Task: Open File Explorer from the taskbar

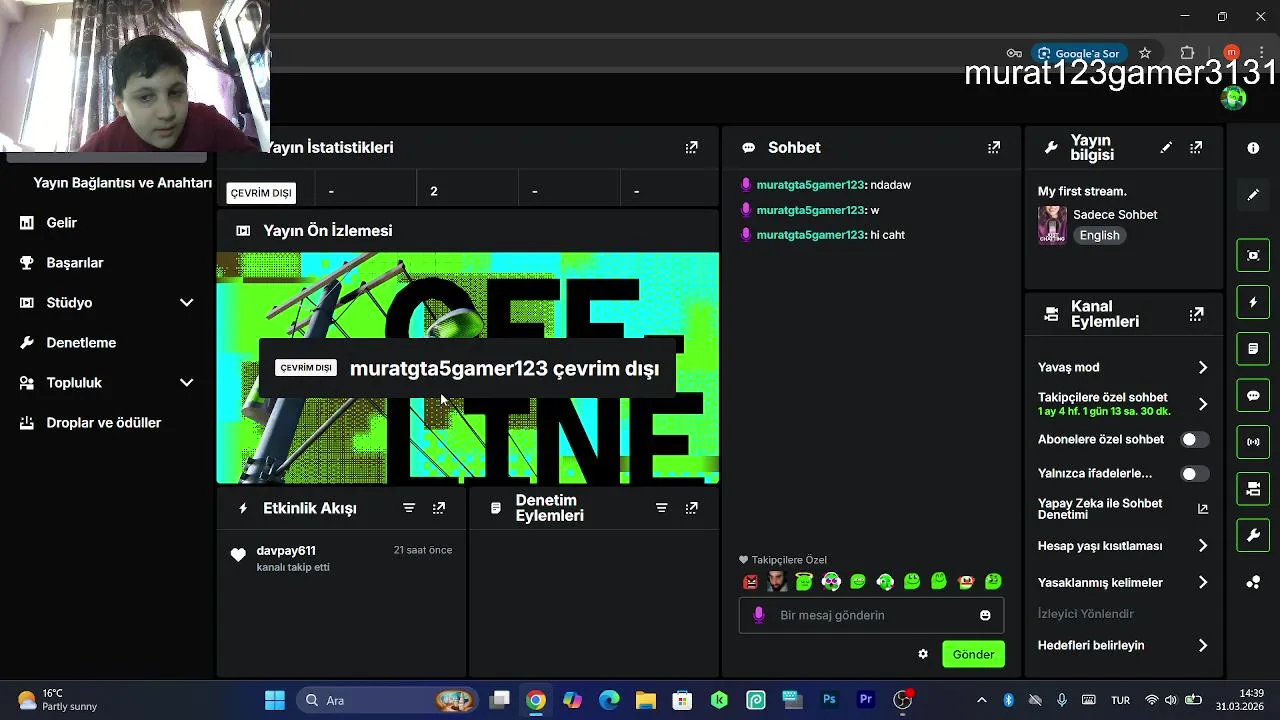Action: 645,700
